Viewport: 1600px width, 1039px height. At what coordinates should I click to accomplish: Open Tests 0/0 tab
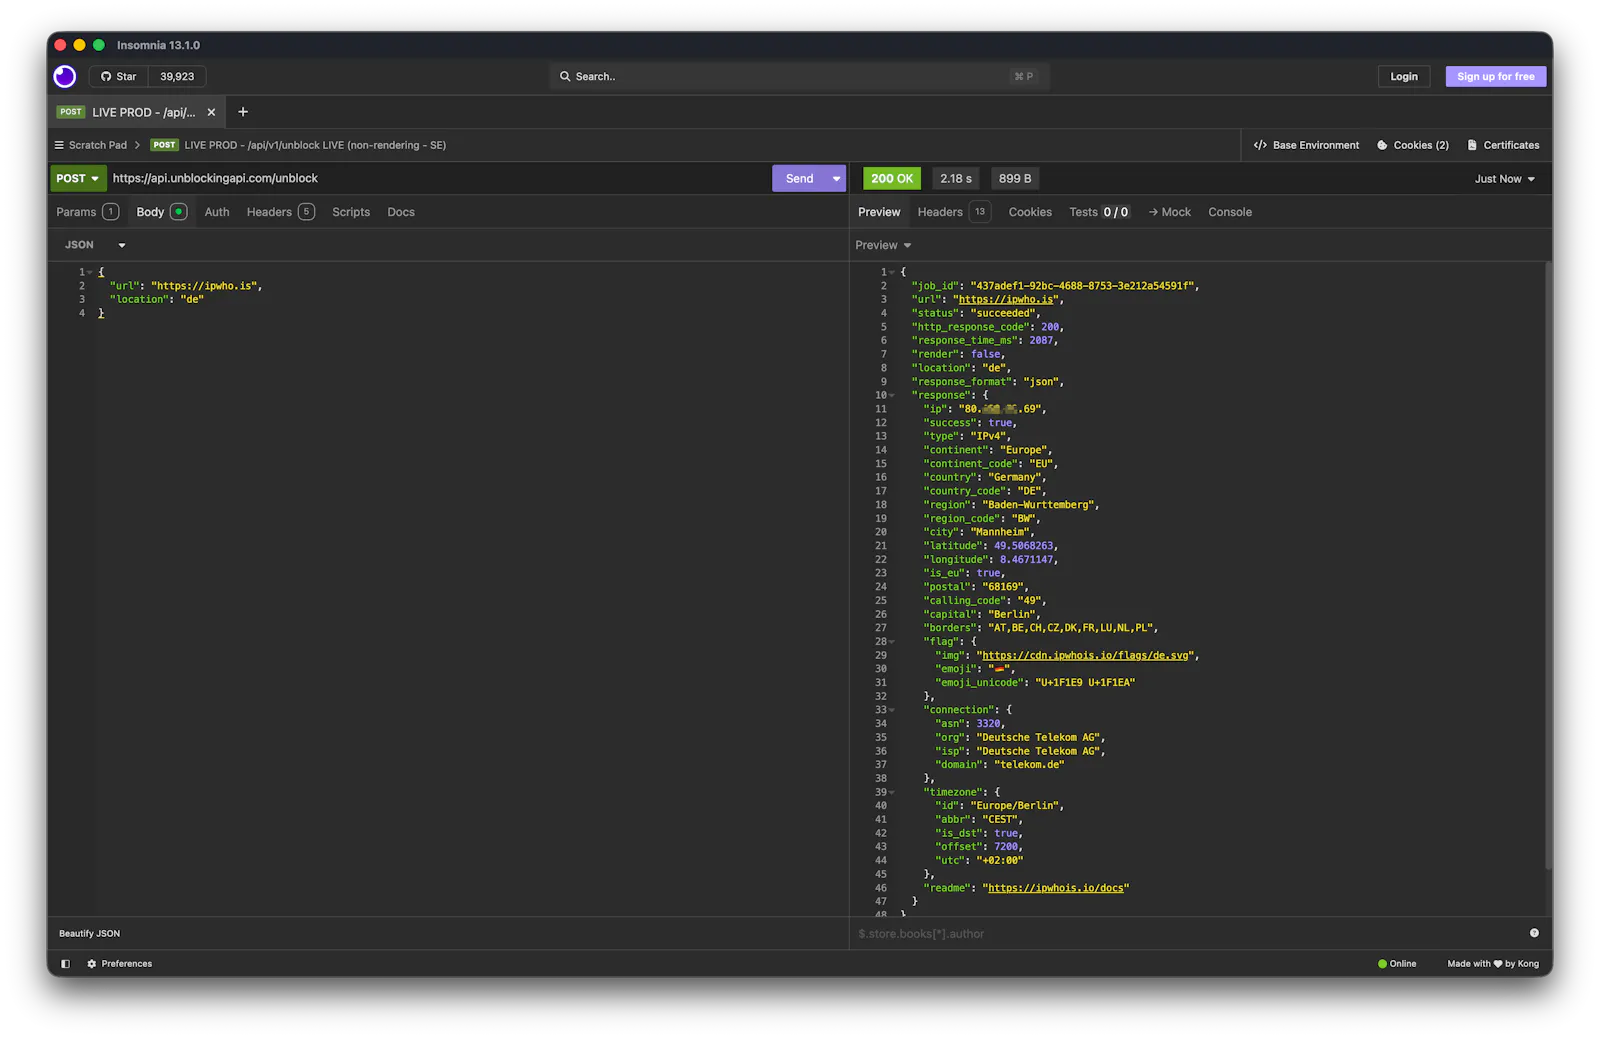(x=1099, y=212)
